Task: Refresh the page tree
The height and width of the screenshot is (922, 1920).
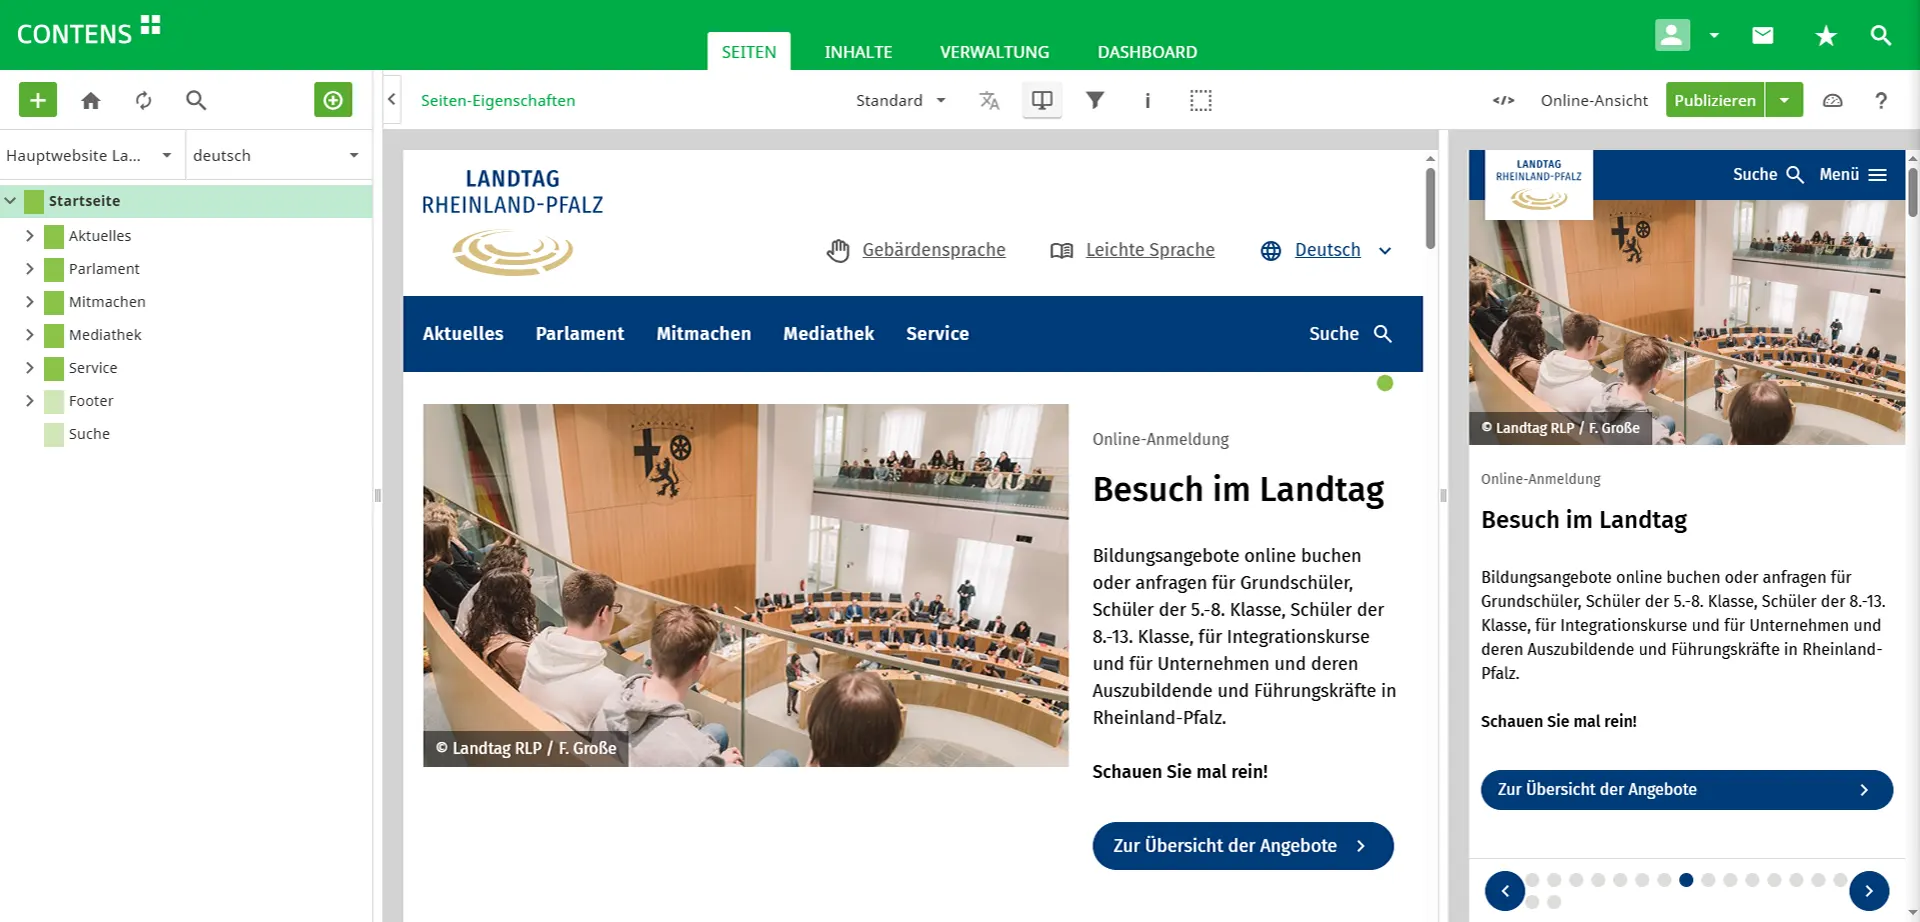Action: [144, 100]
